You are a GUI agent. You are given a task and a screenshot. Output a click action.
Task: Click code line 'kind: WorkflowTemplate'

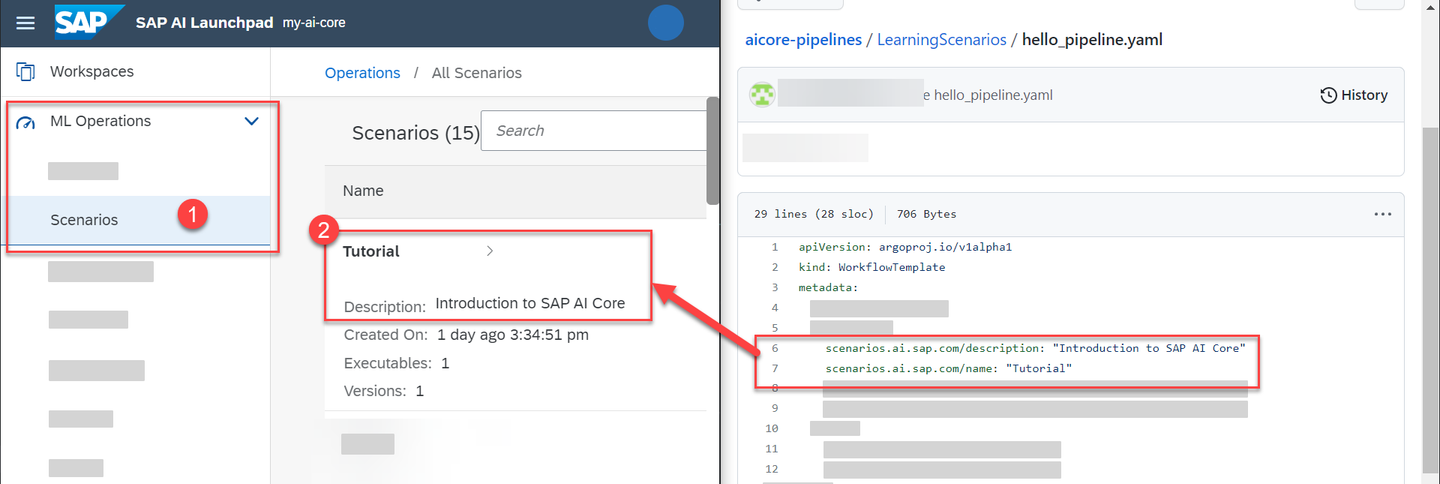(871, 268)
